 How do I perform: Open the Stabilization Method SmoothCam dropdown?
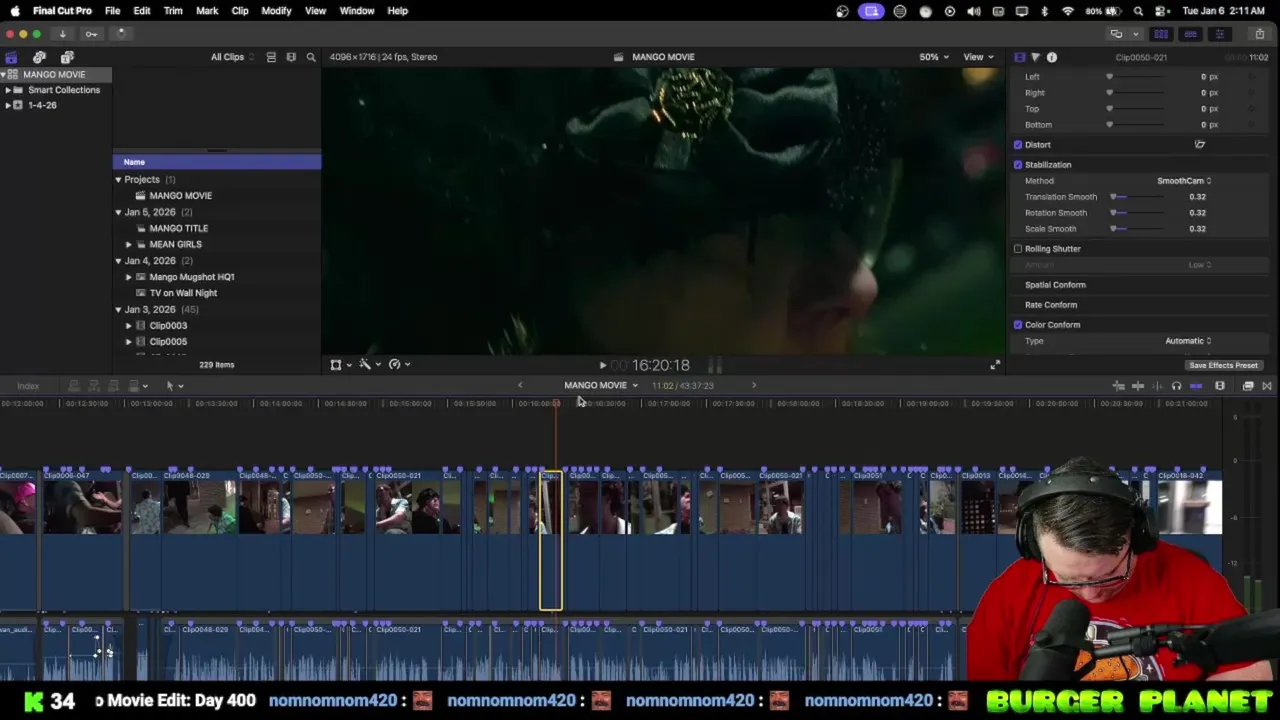[1184, 181]
